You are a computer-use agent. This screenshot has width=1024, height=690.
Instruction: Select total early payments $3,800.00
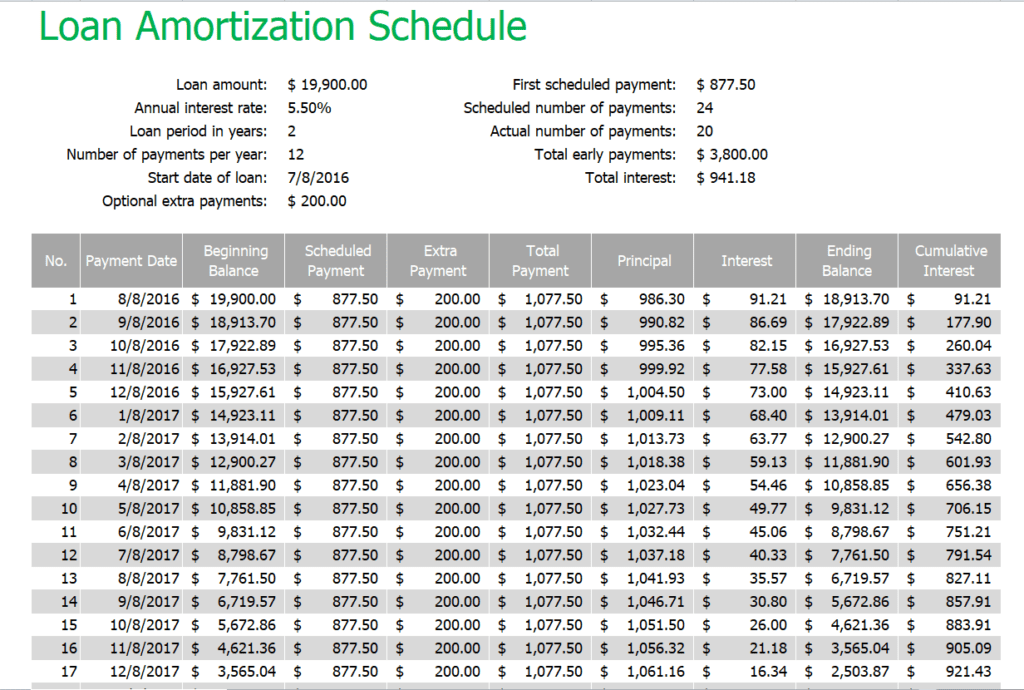[732, 155]
